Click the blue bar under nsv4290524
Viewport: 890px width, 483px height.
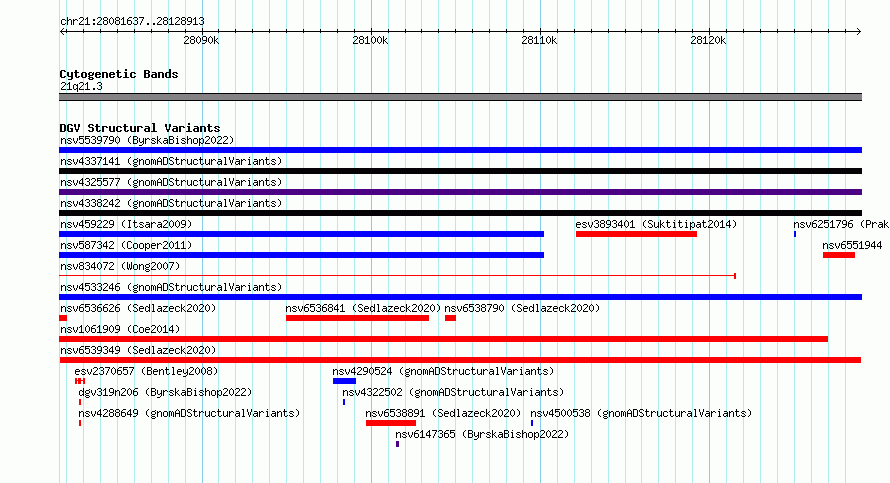(345, 381)
